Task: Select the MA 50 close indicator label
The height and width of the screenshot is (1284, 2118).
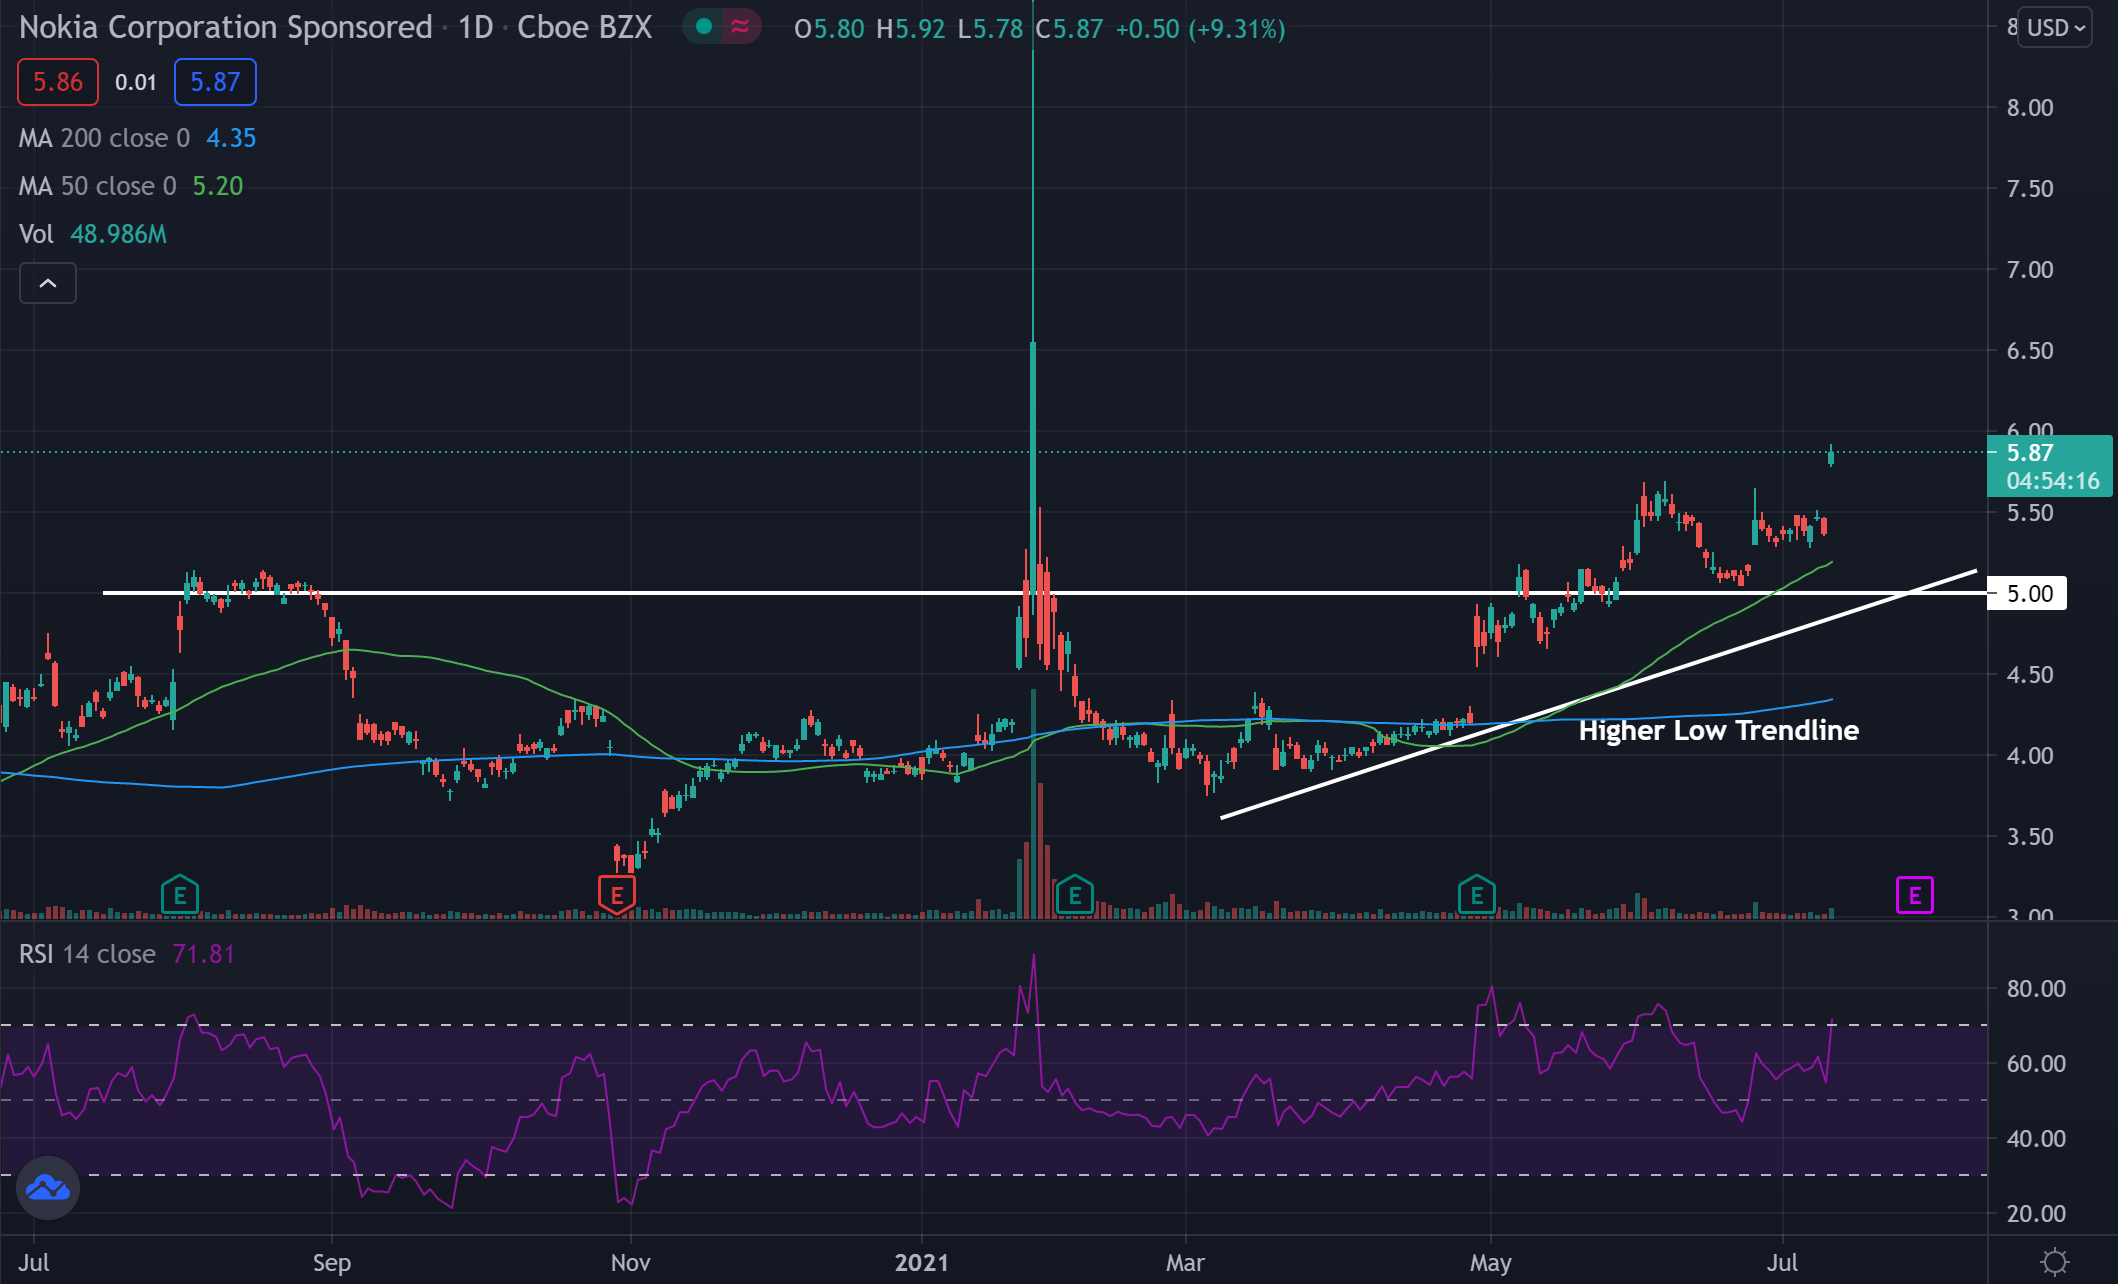Action: point(97,186)
